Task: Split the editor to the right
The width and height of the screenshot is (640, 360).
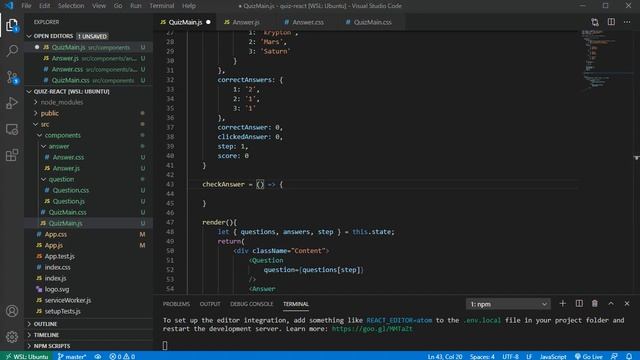Action: (x=611, y=22)
